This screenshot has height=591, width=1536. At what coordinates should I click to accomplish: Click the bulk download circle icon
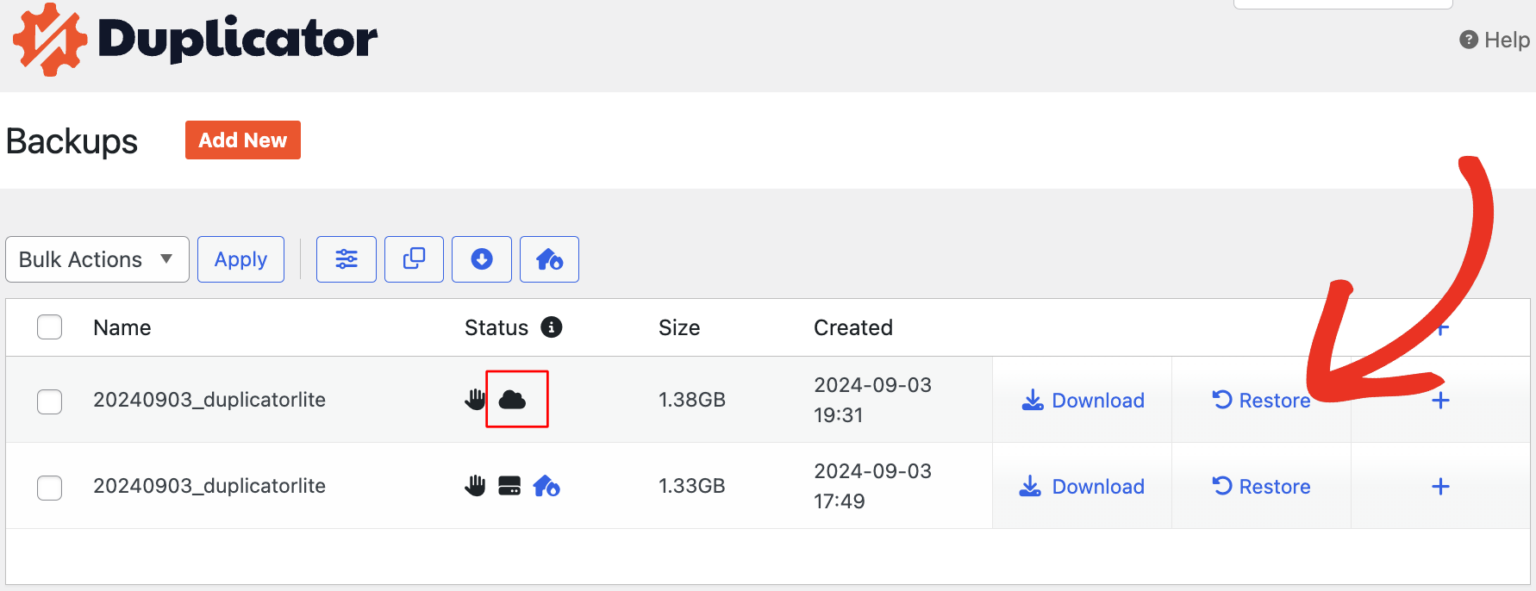tap(482, 259)
